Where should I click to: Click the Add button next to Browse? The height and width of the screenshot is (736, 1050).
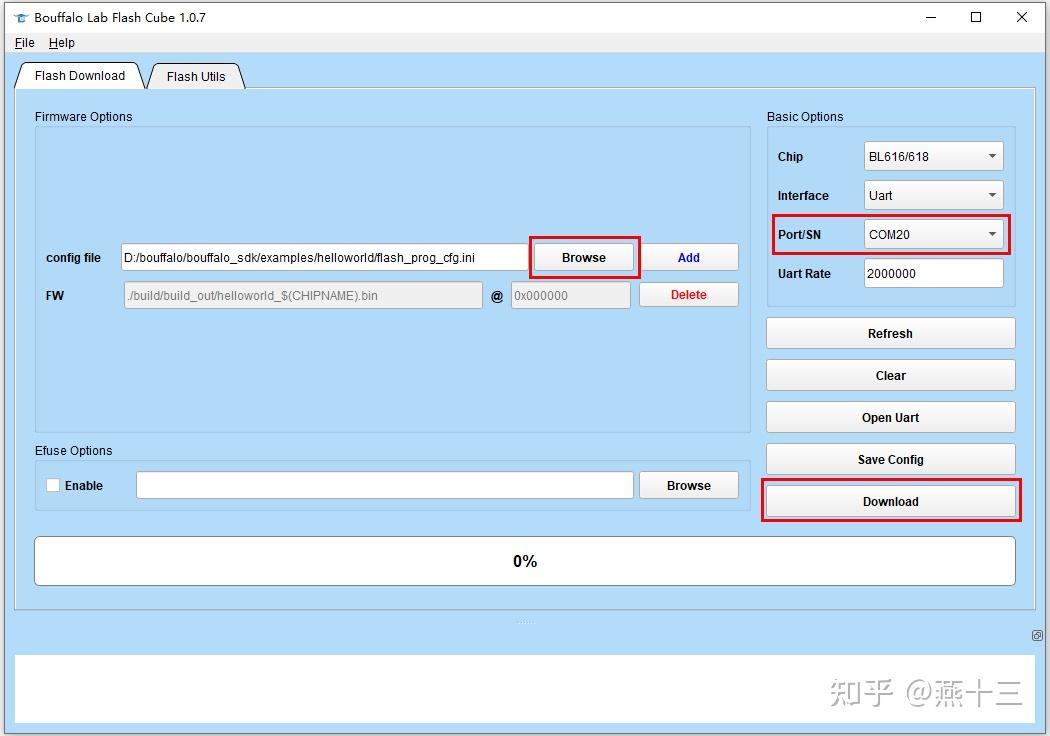(x=688, y=257)
